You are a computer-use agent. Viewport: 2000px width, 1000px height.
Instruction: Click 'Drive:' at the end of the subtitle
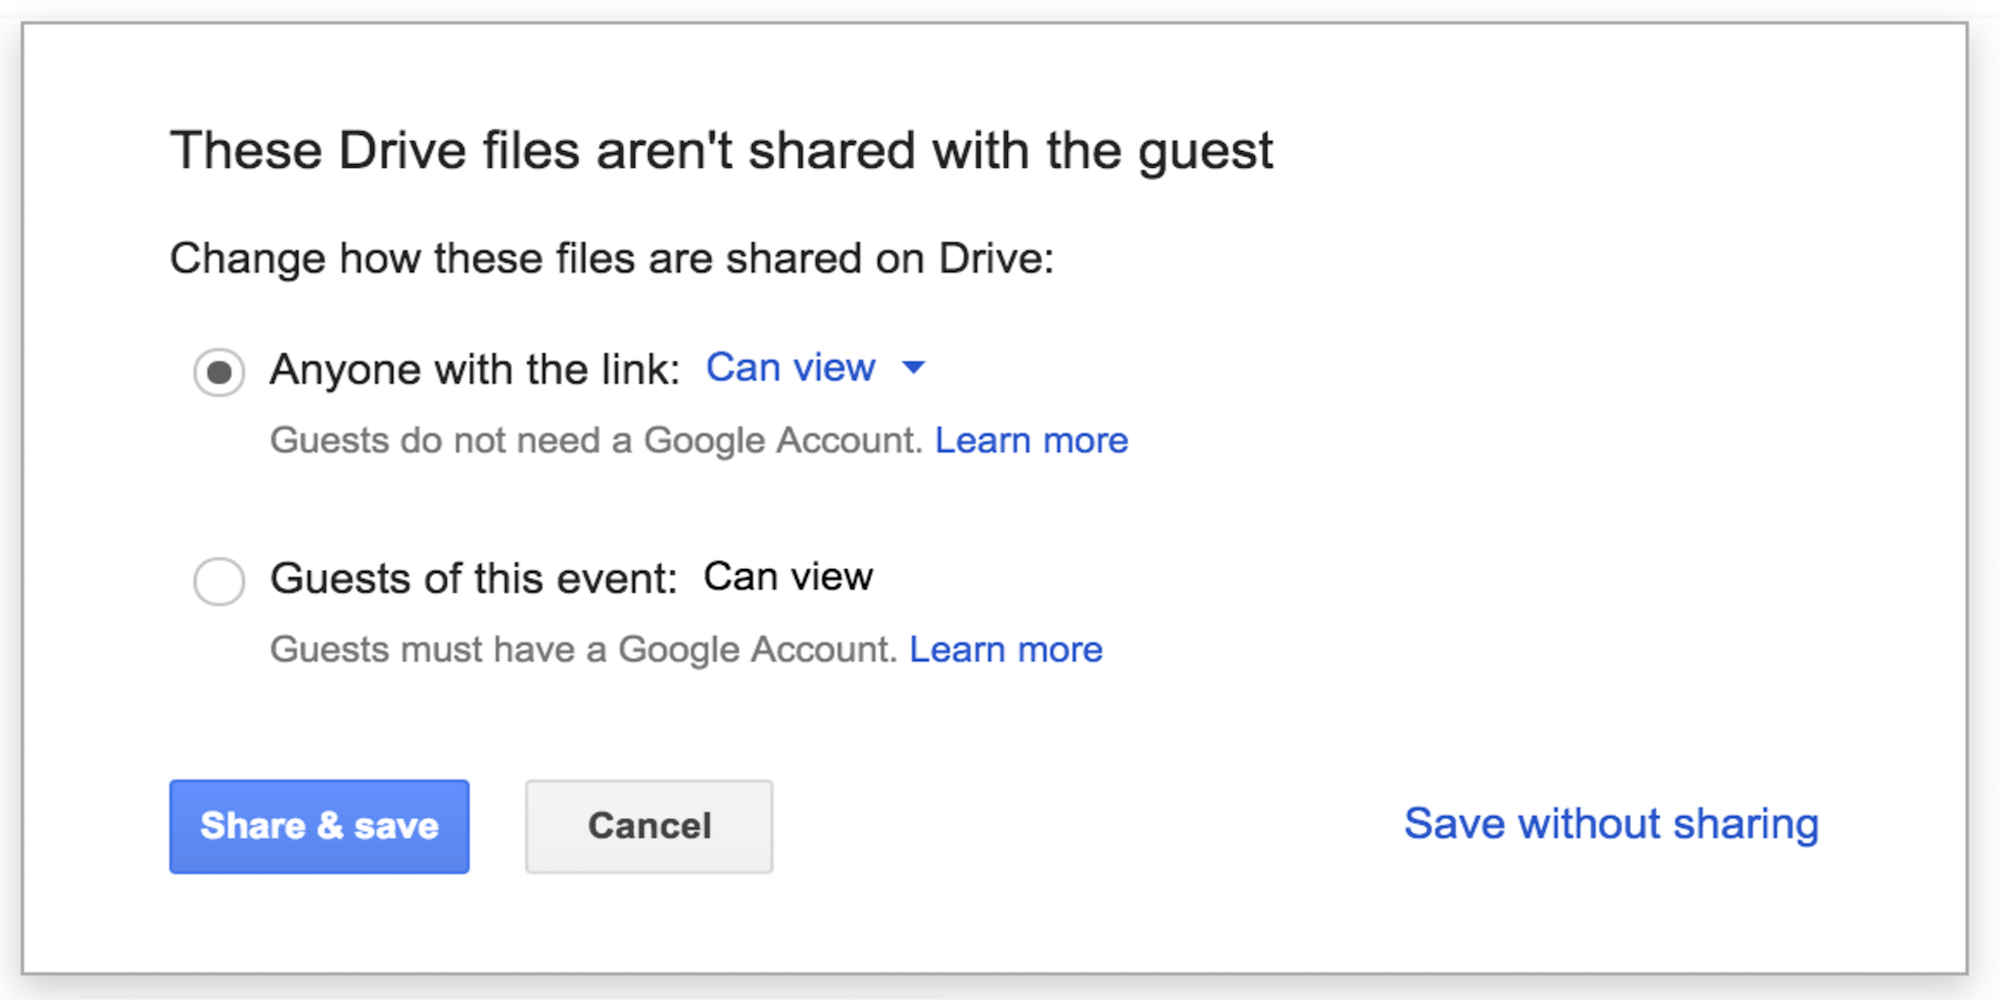(x=996, y=259)
